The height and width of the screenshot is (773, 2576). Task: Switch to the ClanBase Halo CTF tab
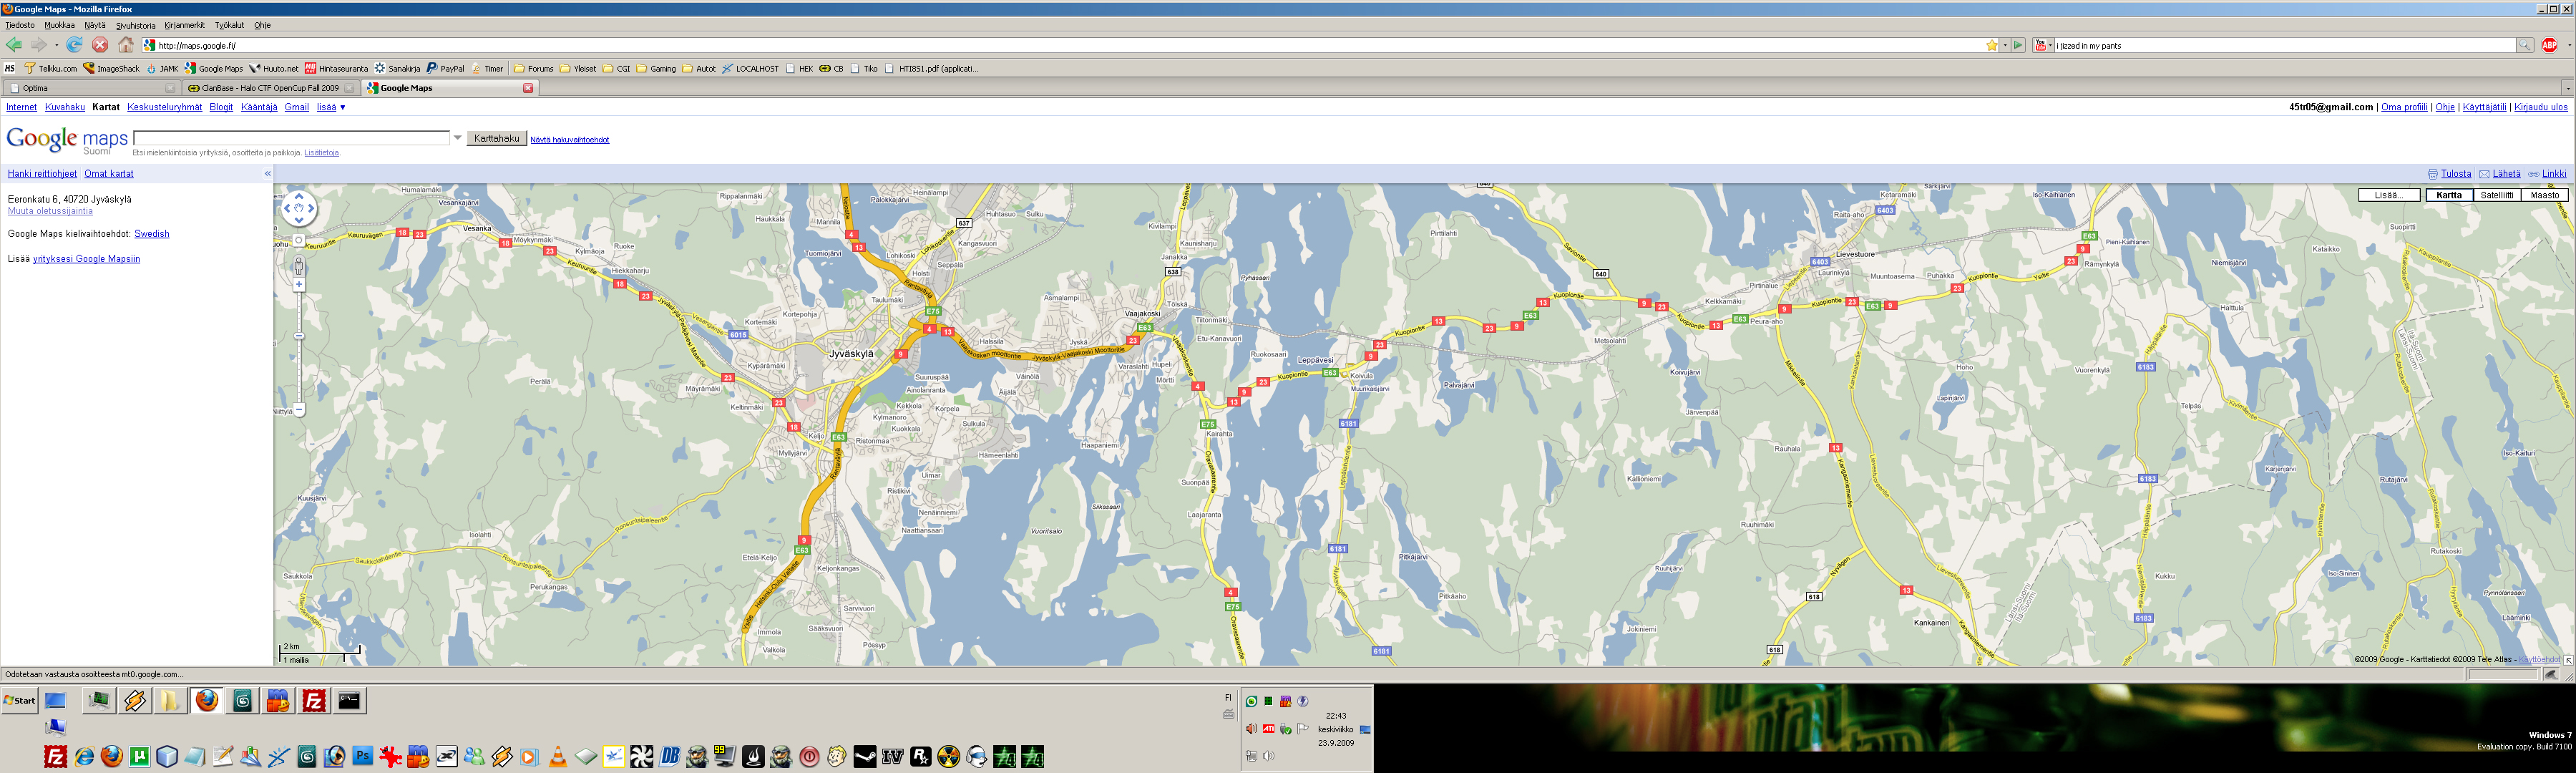(x=270, y=88)
